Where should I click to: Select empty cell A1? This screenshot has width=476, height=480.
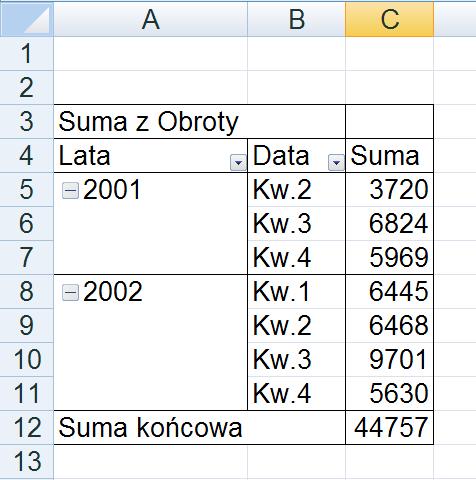click(x=151, y=53)
